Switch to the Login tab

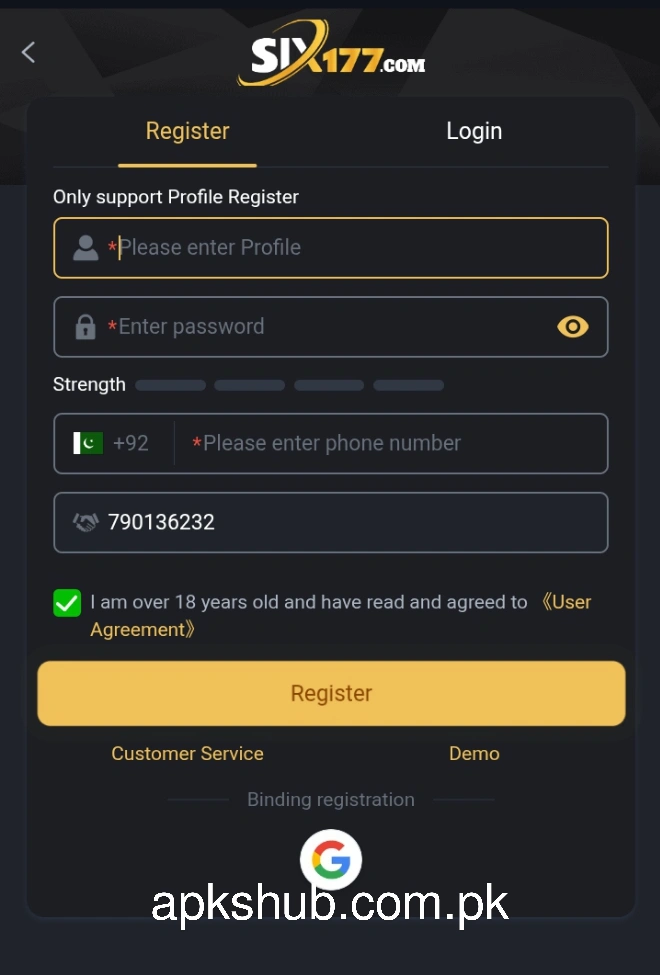(x=474, y=130)
